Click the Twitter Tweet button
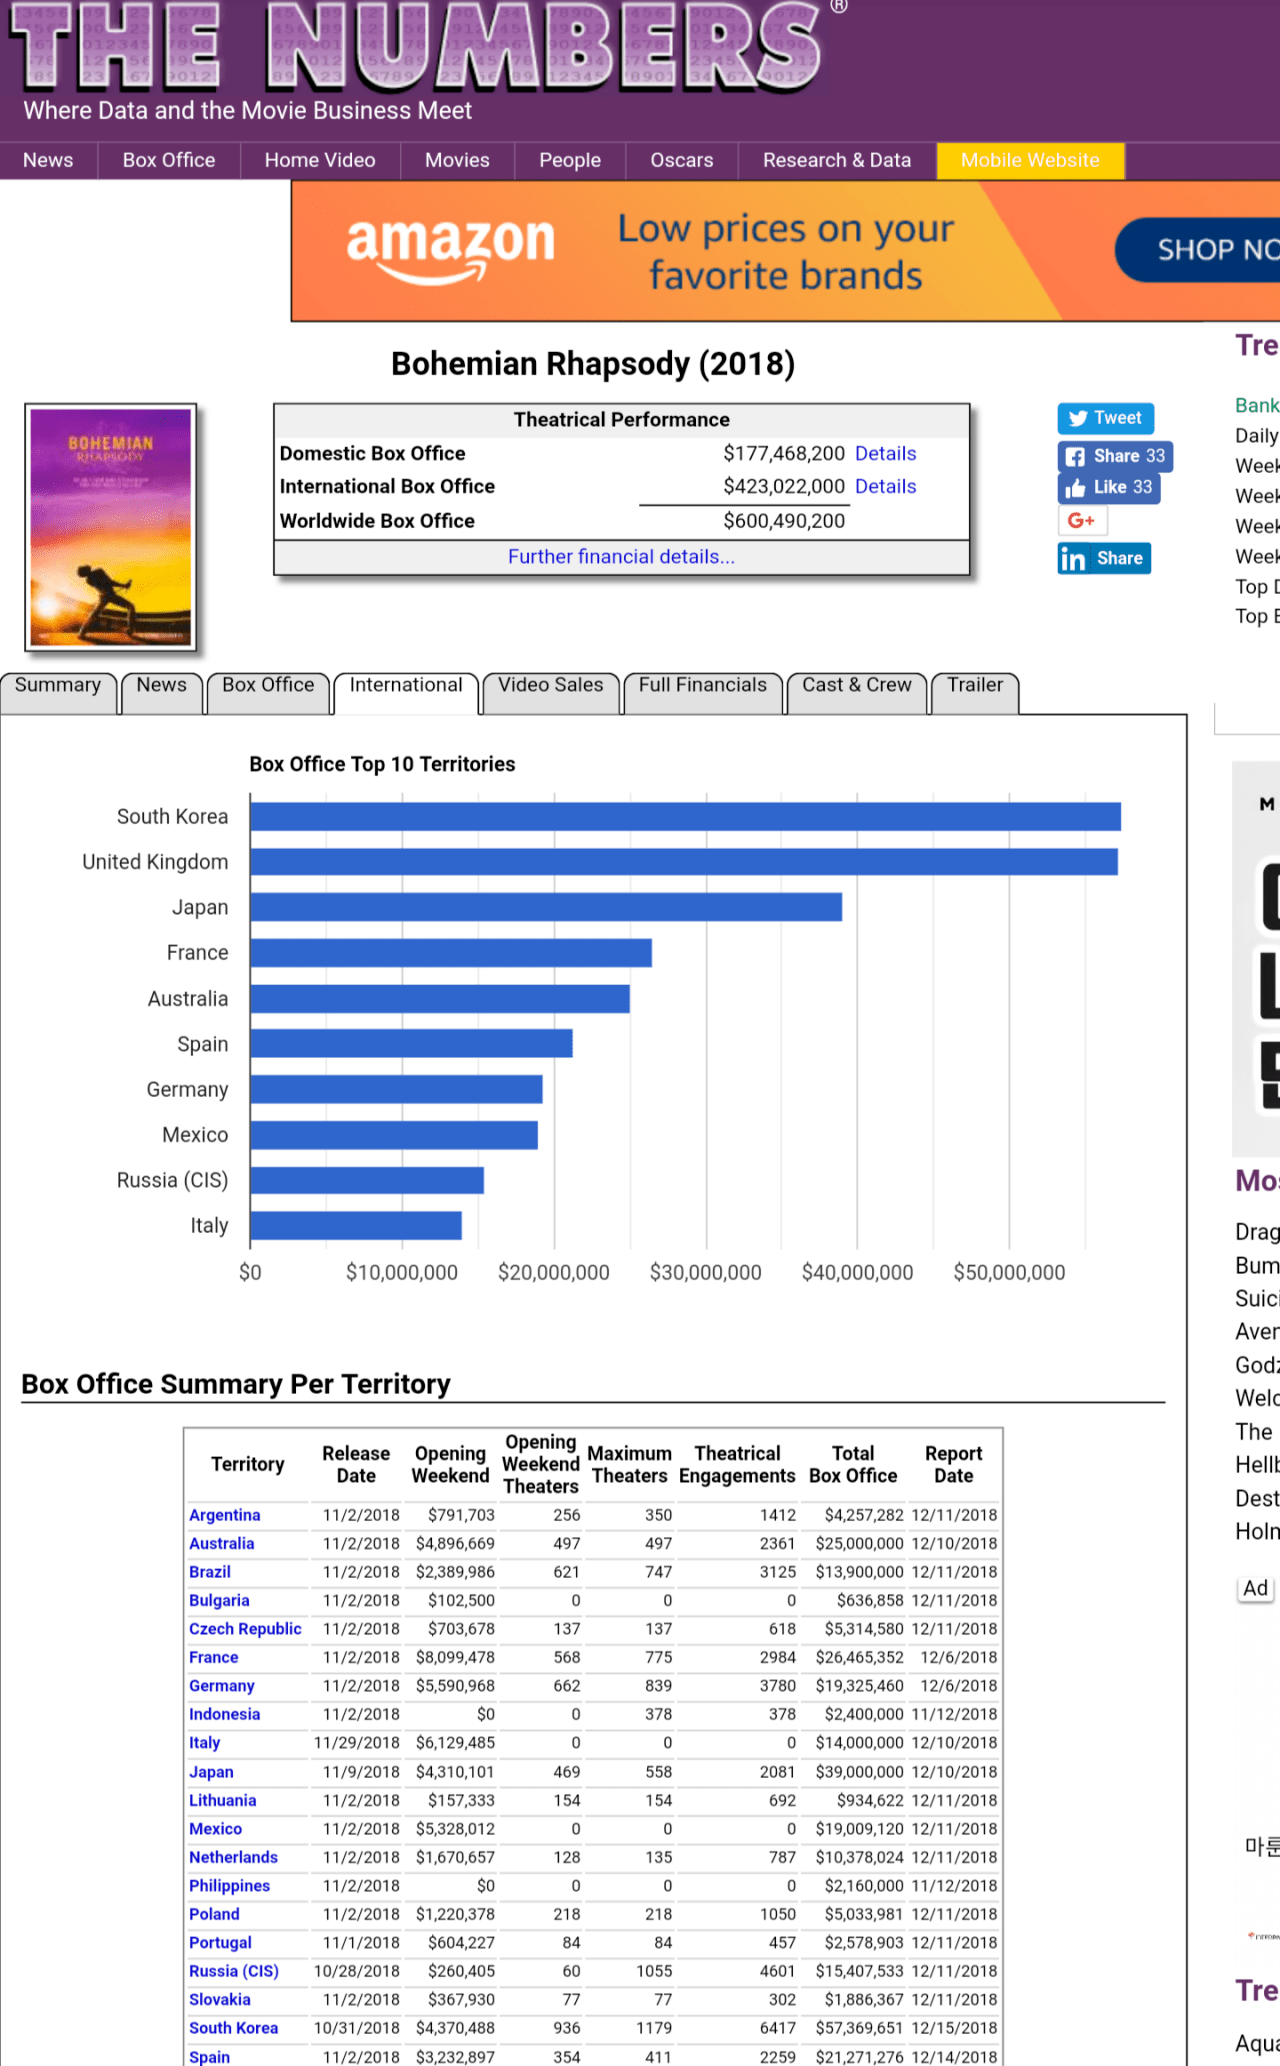Viewport: 1280px width, 2066px height. (x=1105, y=418)
